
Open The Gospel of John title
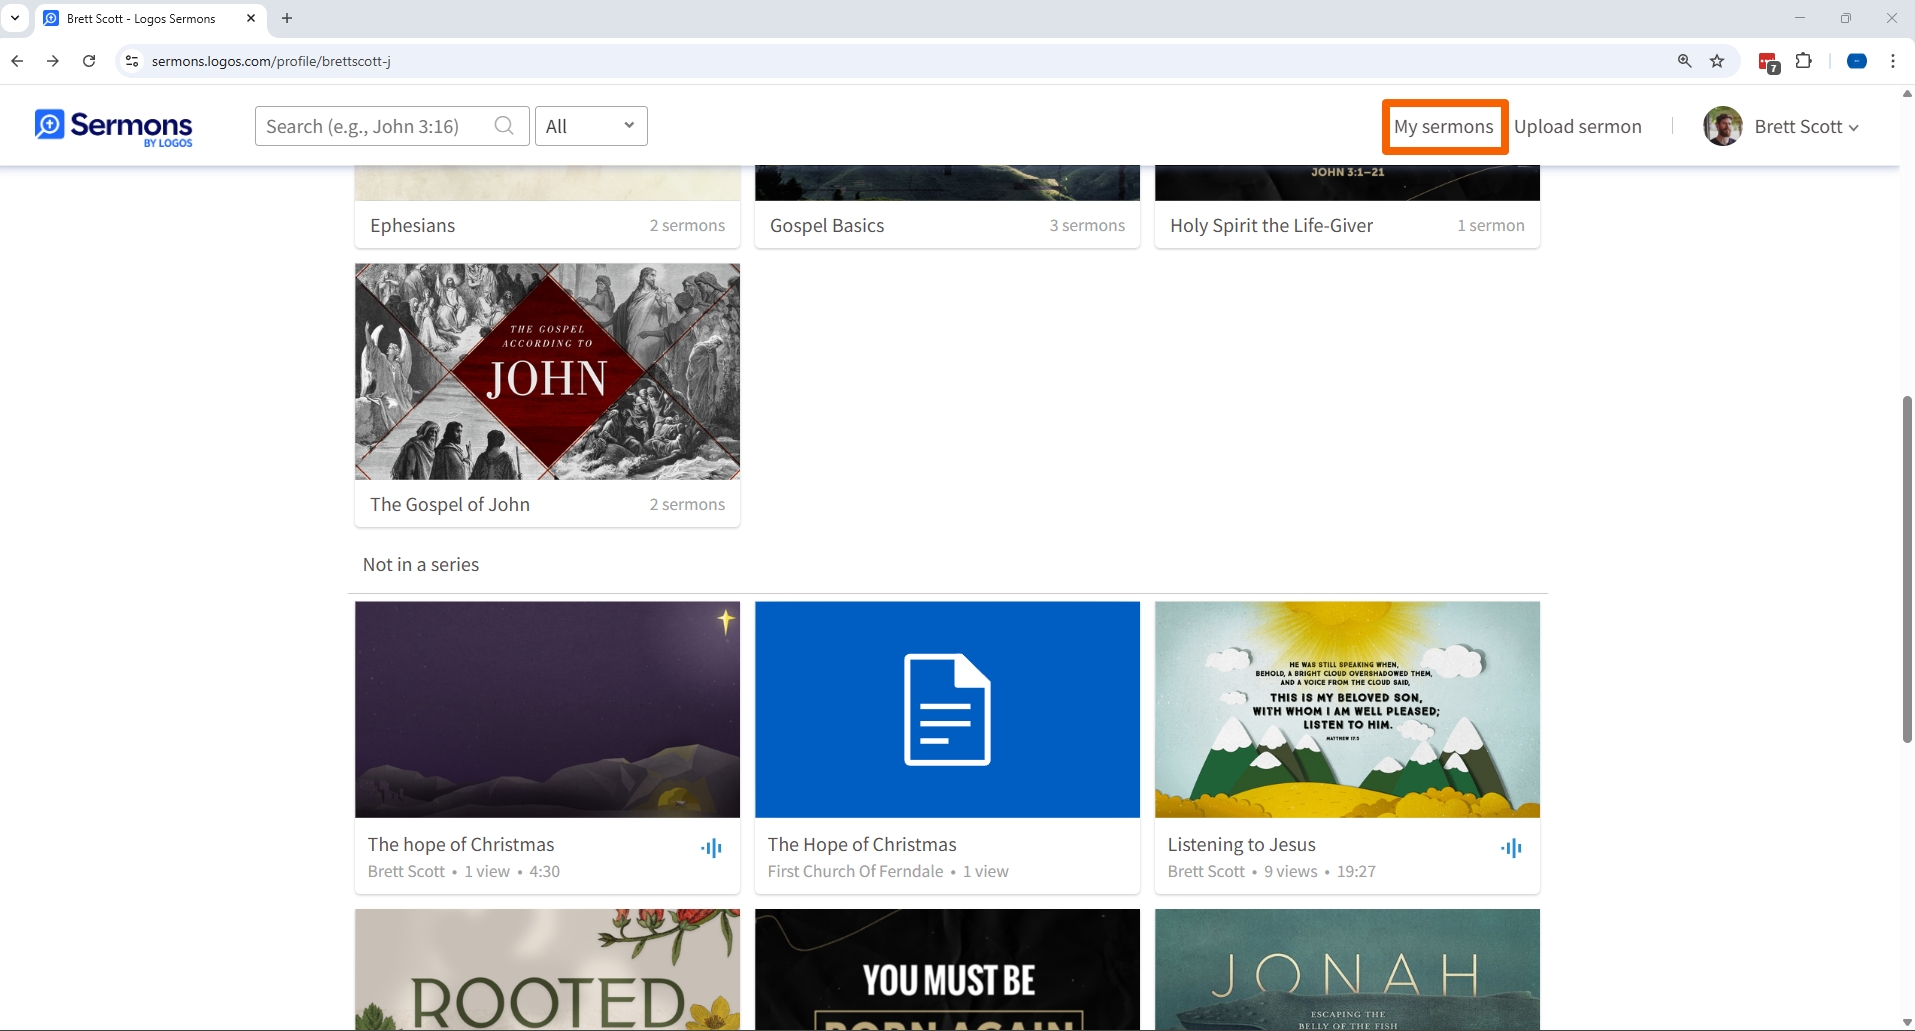click(x=450, y=504)
